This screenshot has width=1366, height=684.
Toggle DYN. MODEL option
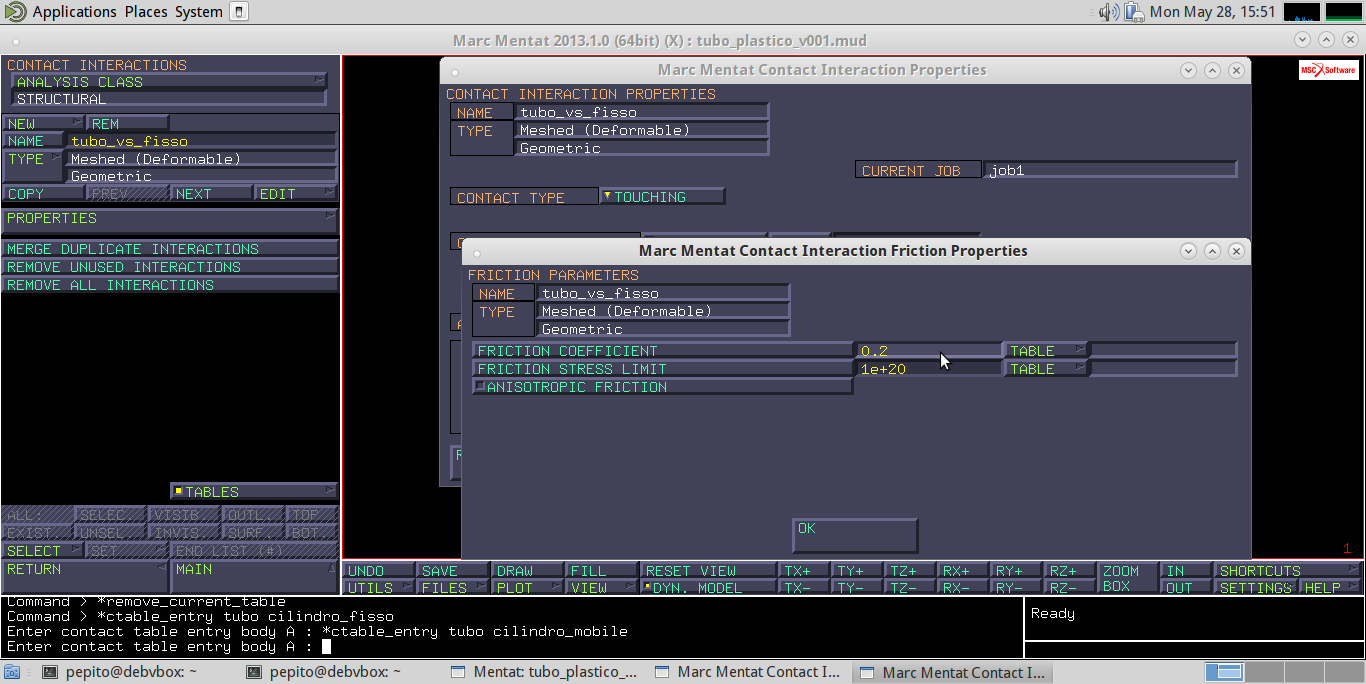coord(709,588)
